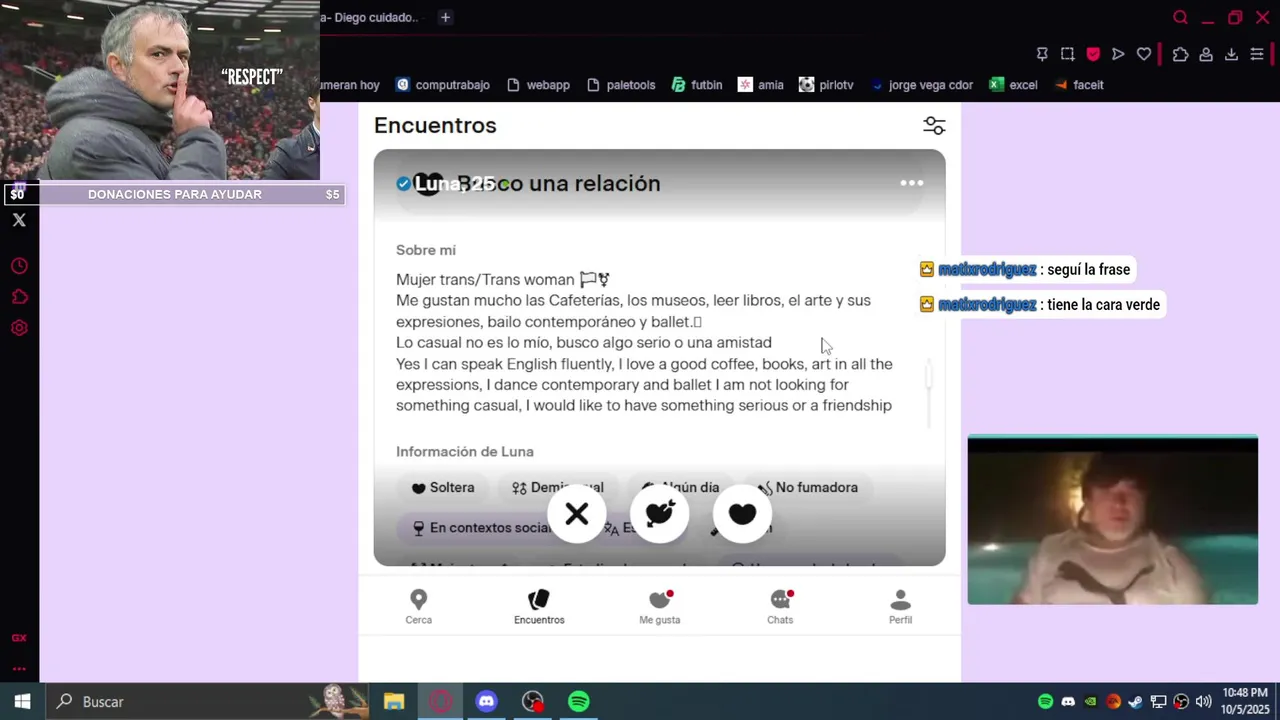This screenshot has width=1280, height=720.
Task: Open the paletools bookmark
Action: click(x=620, y=85)
